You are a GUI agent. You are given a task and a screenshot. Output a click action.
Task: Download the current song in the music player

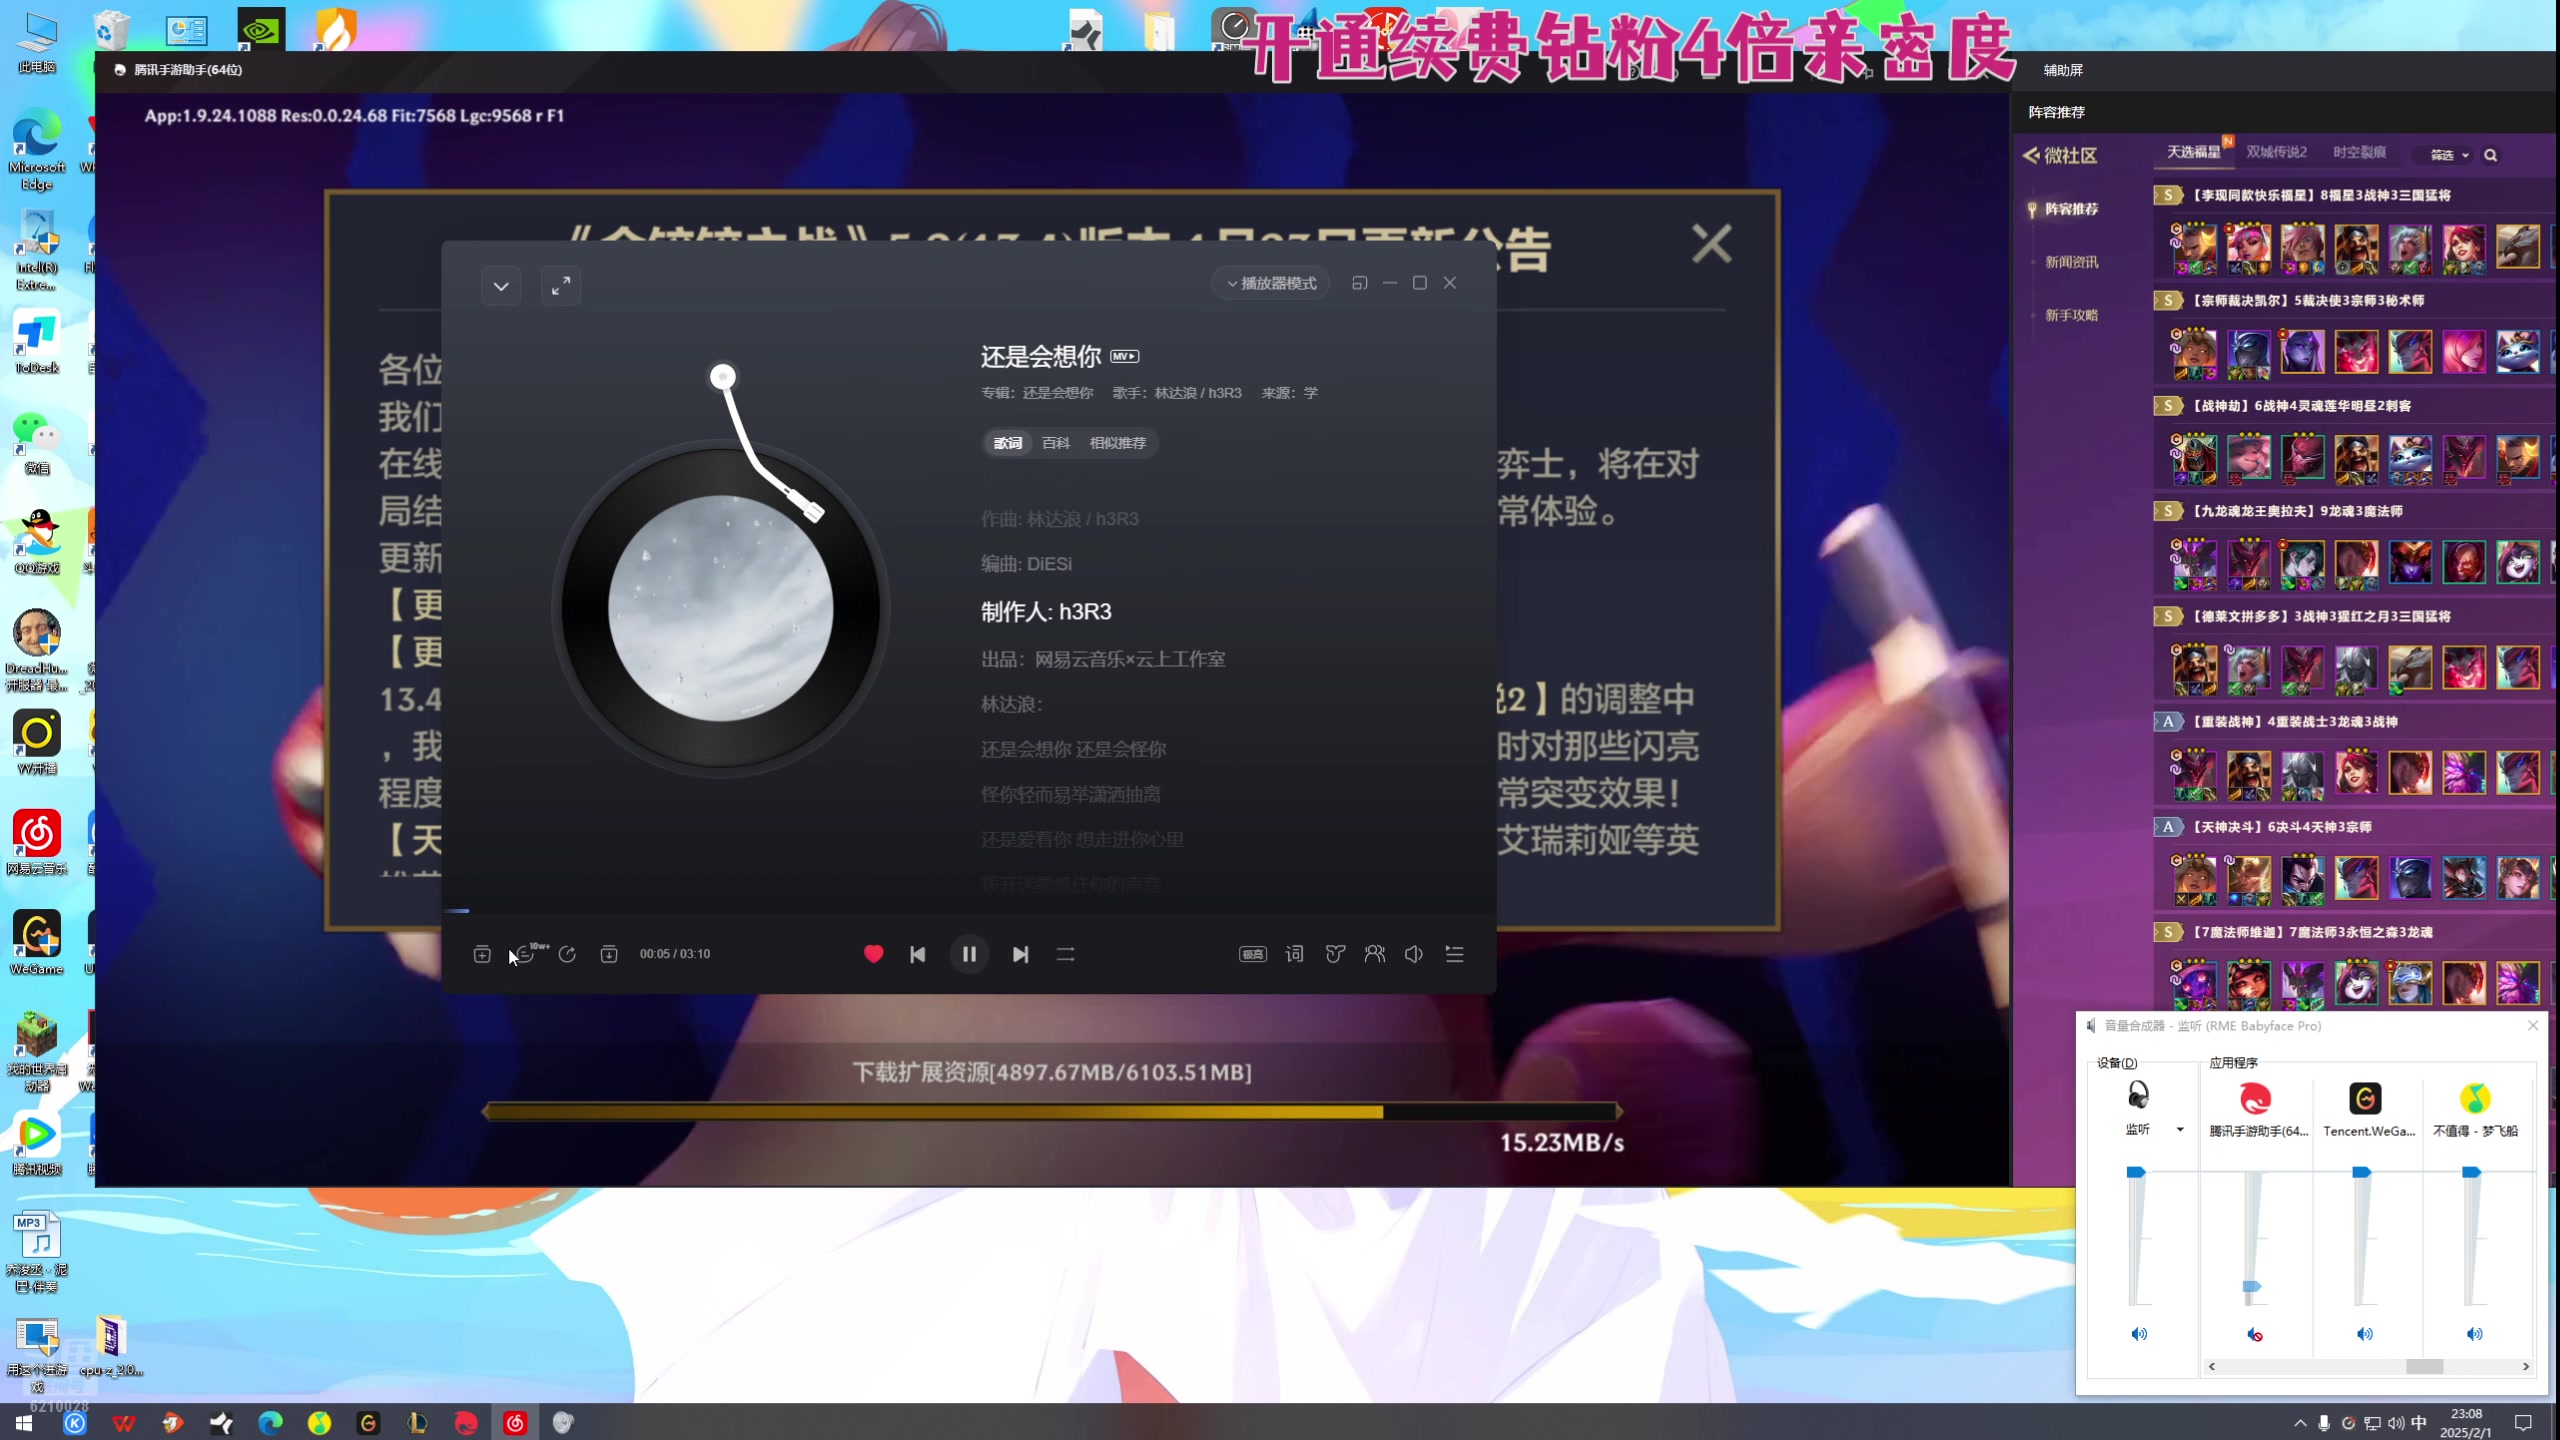tap(609, 954)
